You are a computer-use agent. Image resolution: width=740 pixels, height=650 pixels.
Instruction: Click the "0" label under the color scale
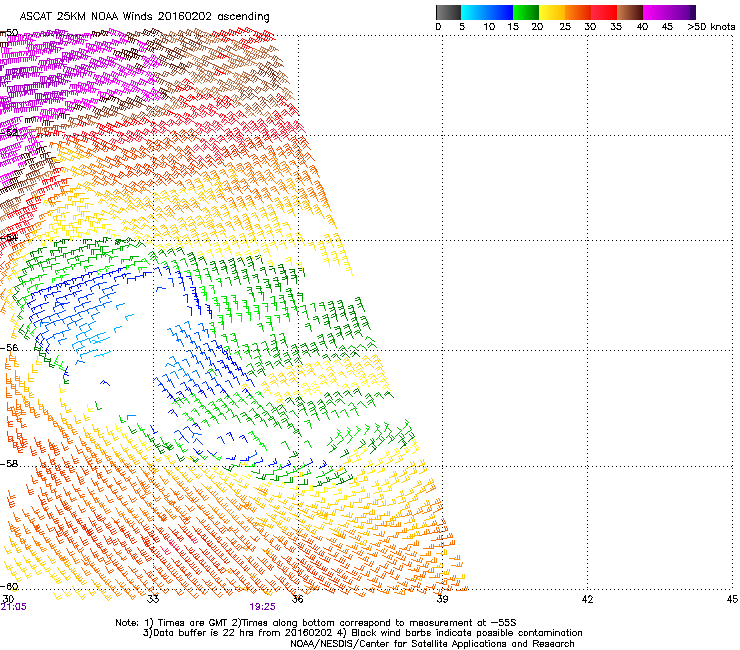click(x=438, y=27)
